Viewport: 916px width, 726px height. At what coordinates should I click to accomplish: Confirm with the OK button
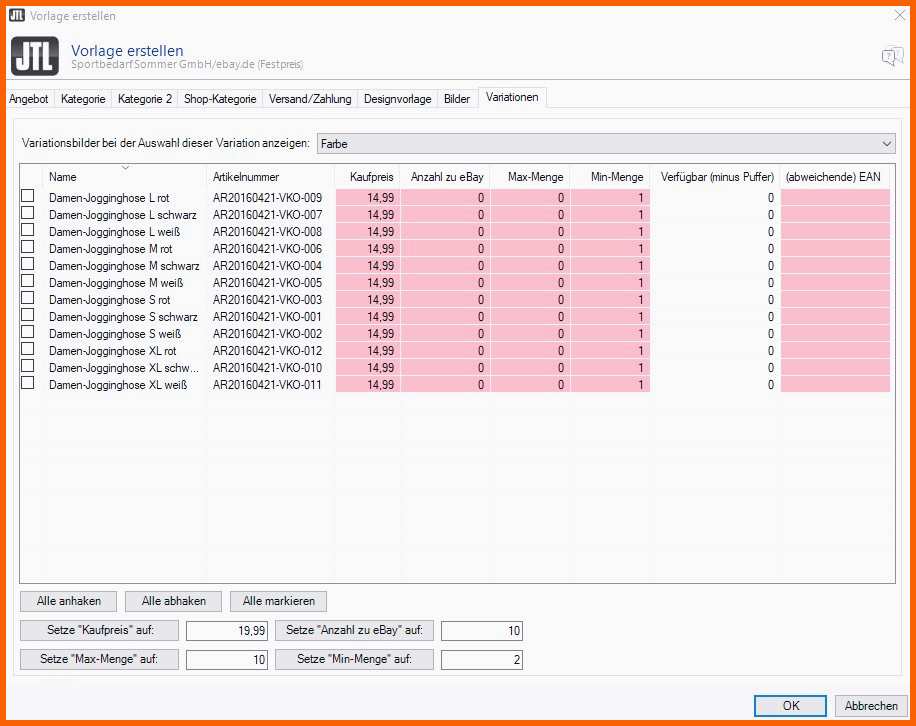tap(790, 705)
